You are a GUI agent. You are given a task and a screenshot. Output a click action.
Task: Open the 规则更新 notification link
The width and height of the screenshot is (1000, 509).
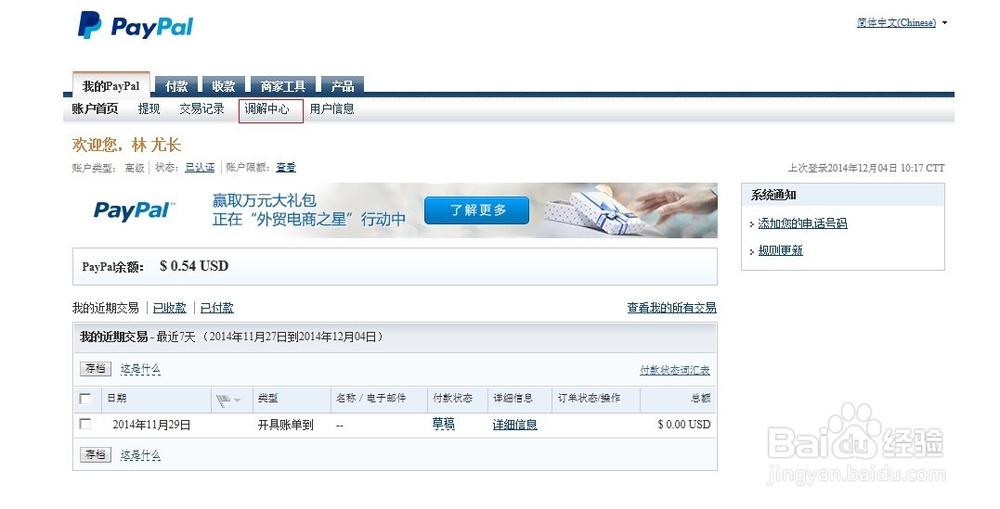click(780, 251)
